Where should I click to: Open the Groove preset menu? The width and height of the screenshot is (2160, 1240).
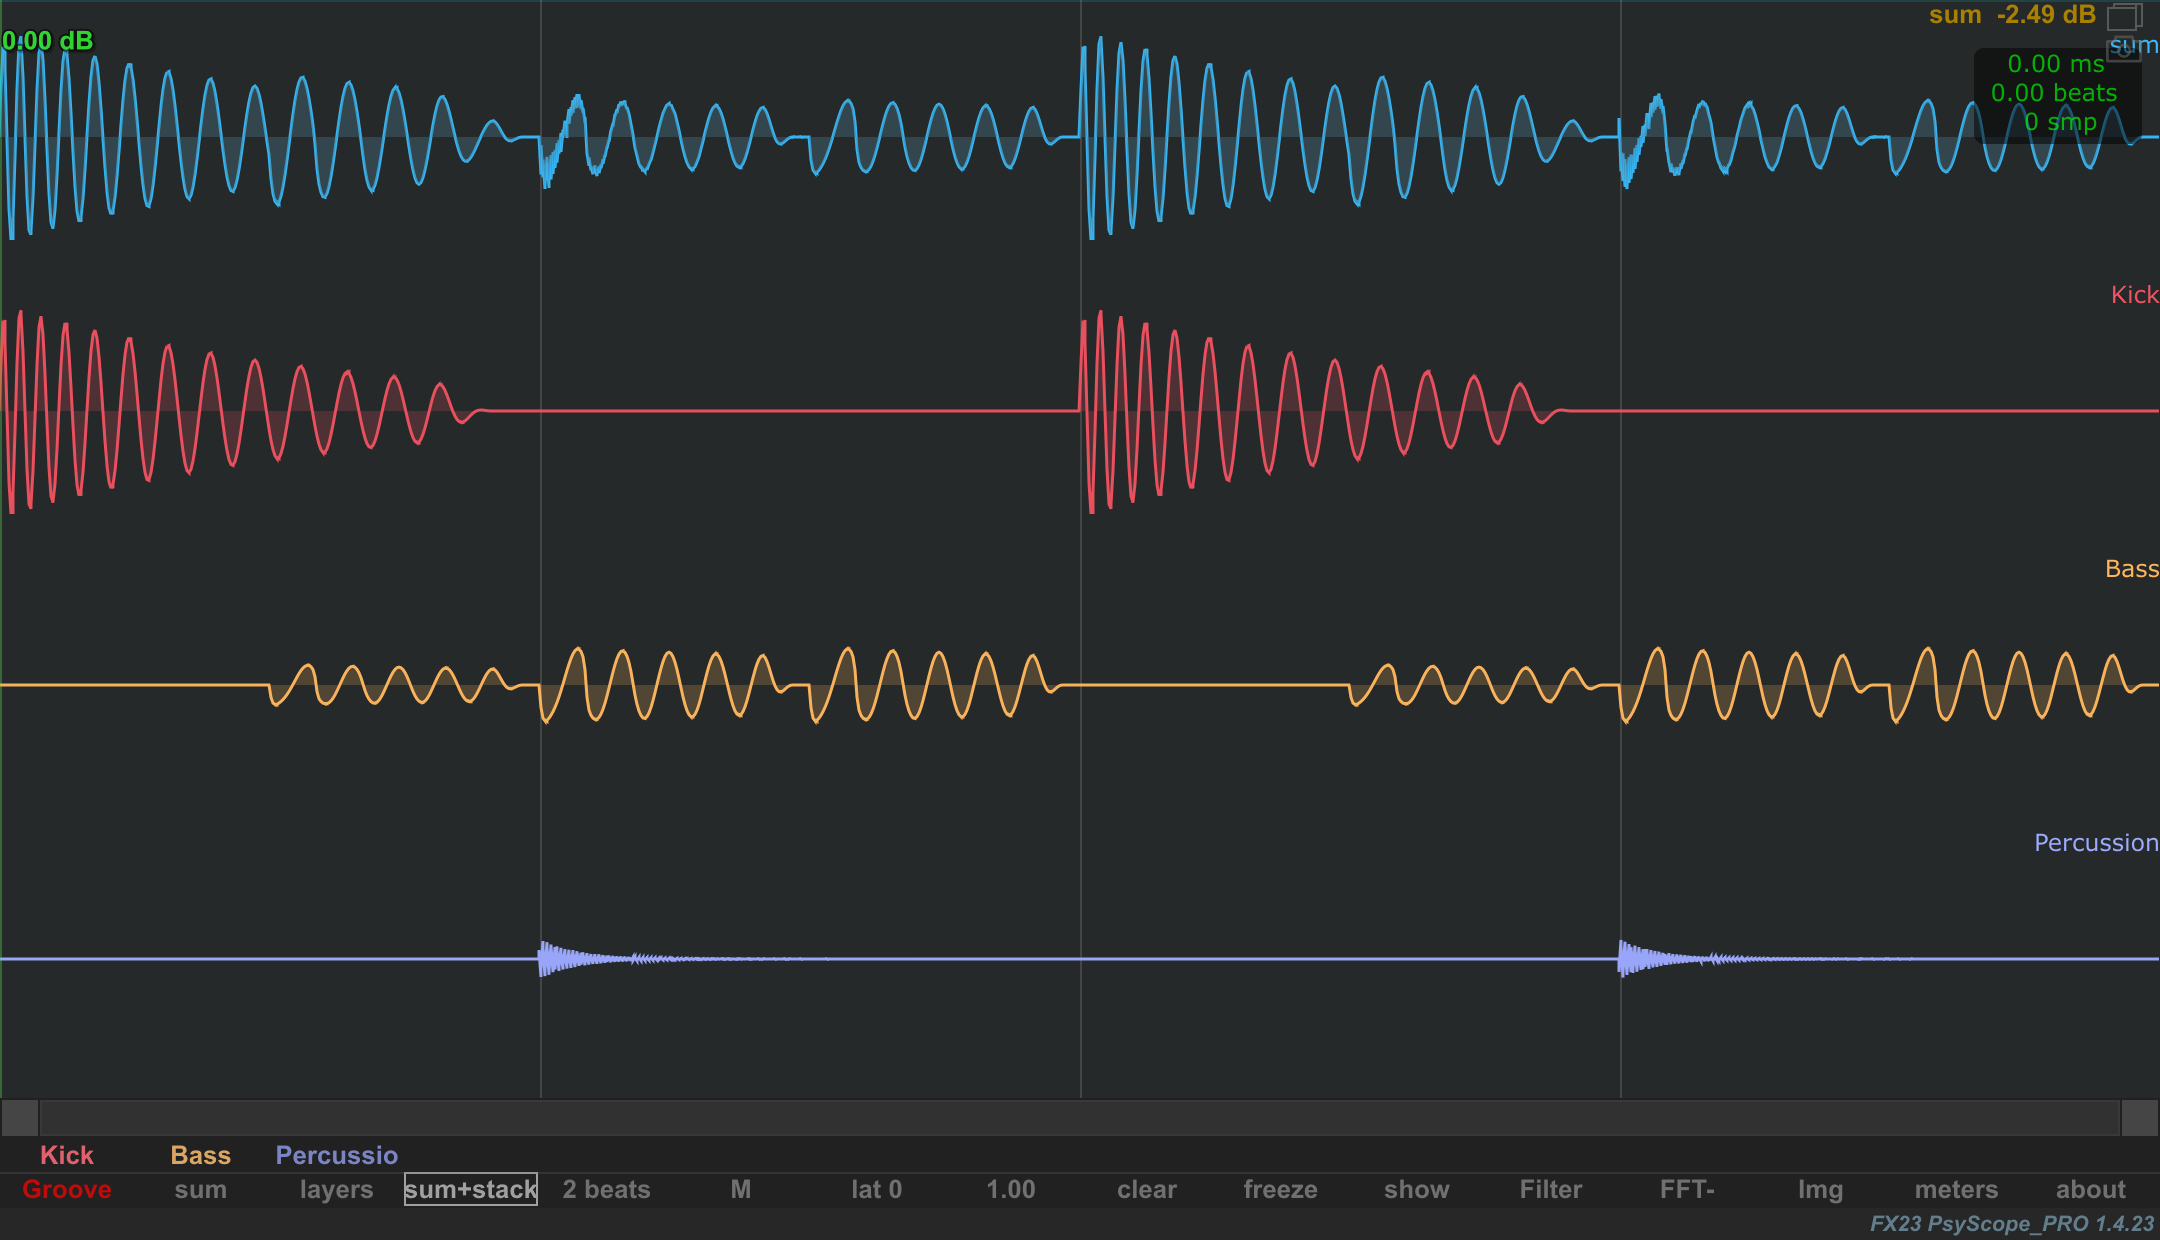[67, 1189]
